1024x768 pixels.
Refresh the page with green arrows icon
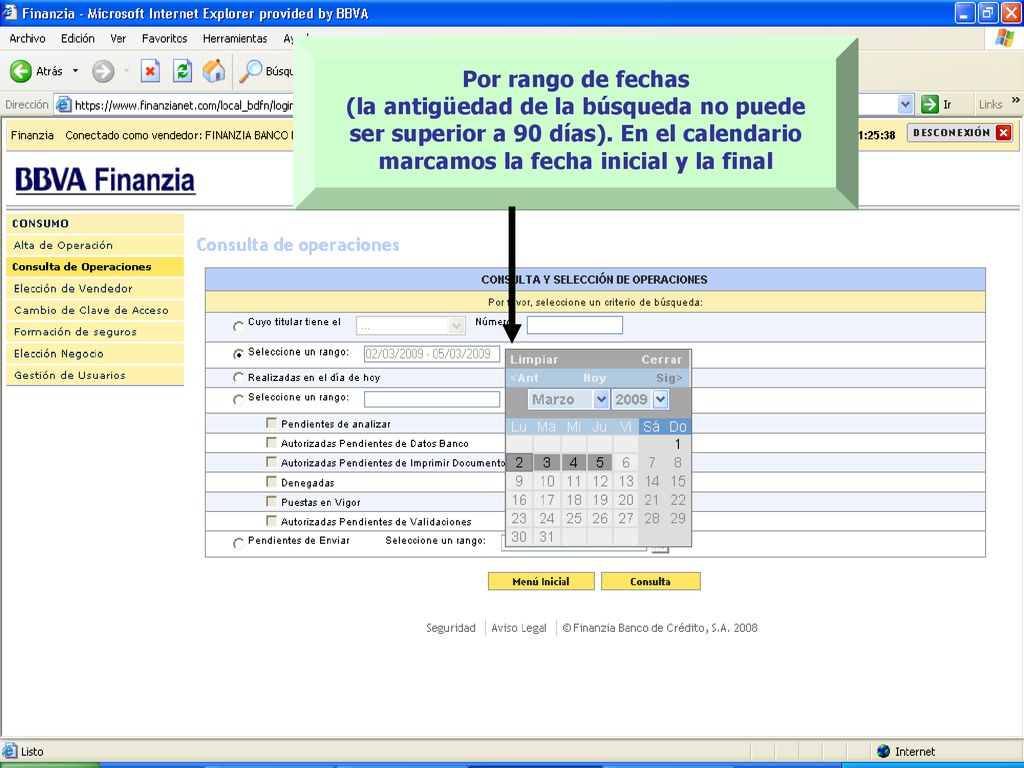182,71
